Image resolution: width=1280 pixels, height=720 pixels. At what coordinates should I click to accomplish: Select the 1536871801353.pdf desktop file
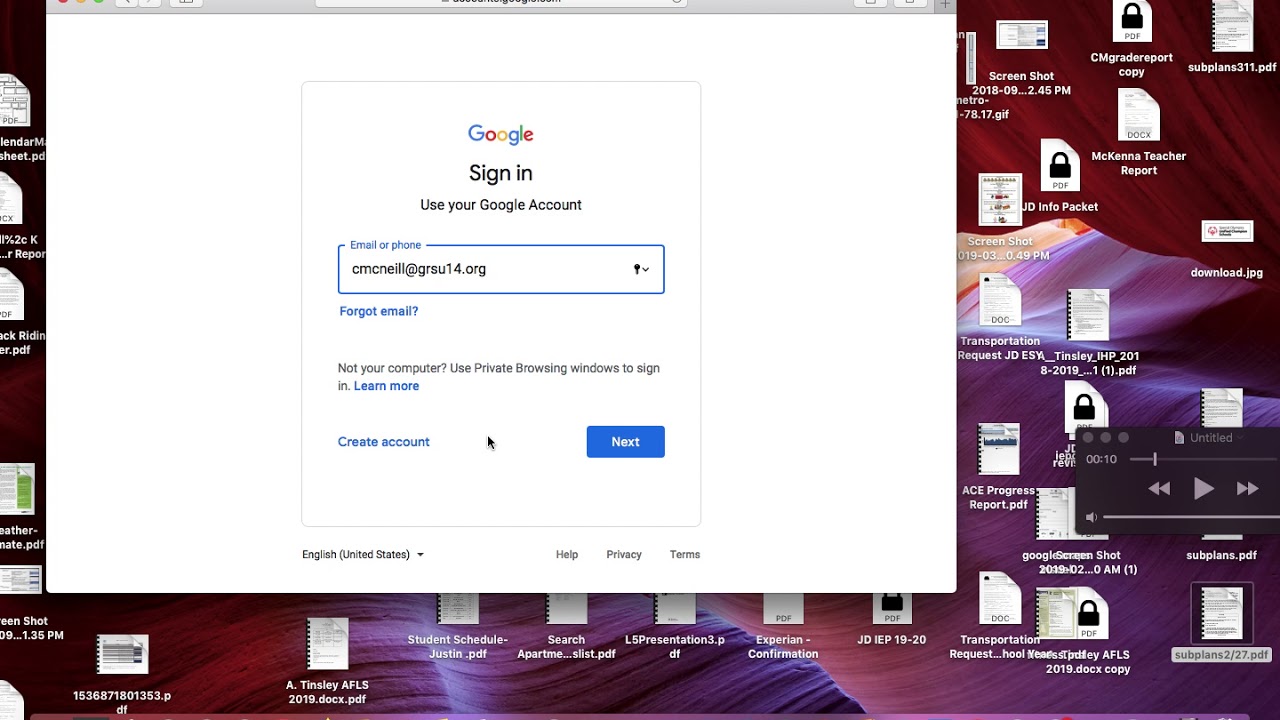122,655
